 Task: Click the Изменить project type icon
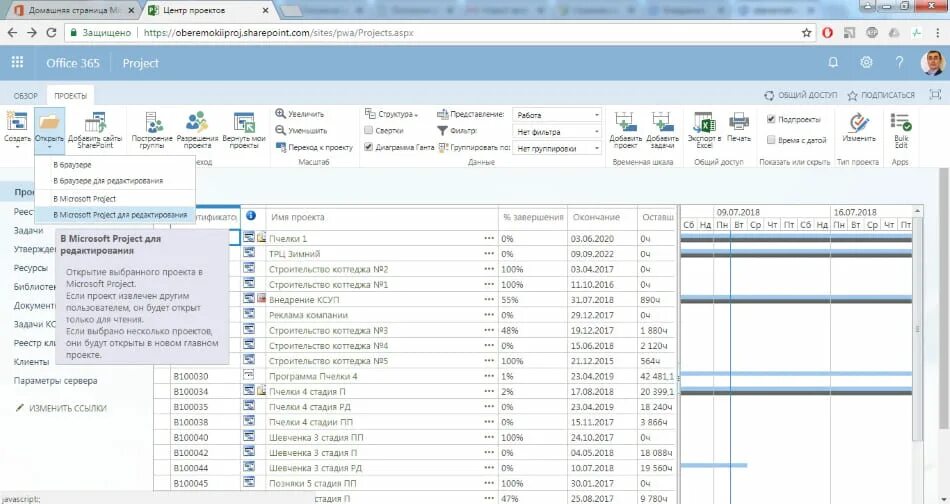point(859,122)
